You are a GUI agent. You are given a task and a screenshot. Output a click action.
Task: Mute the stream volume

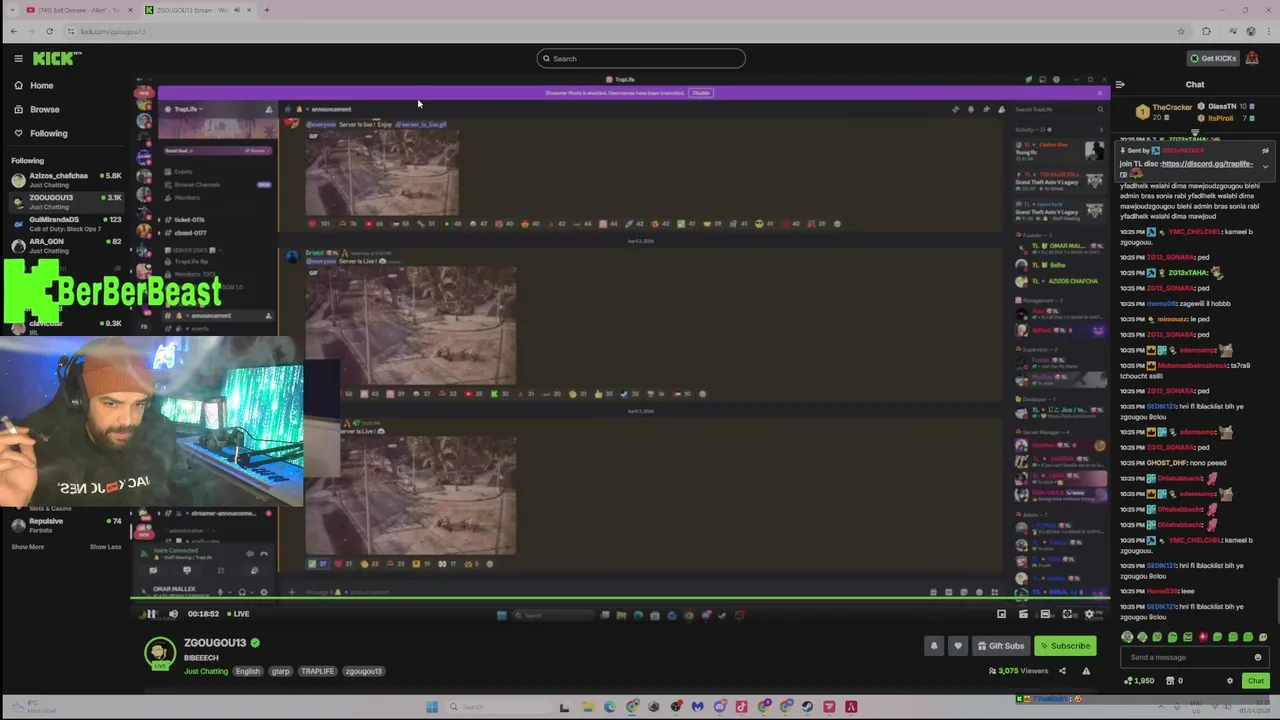(173, 614)
